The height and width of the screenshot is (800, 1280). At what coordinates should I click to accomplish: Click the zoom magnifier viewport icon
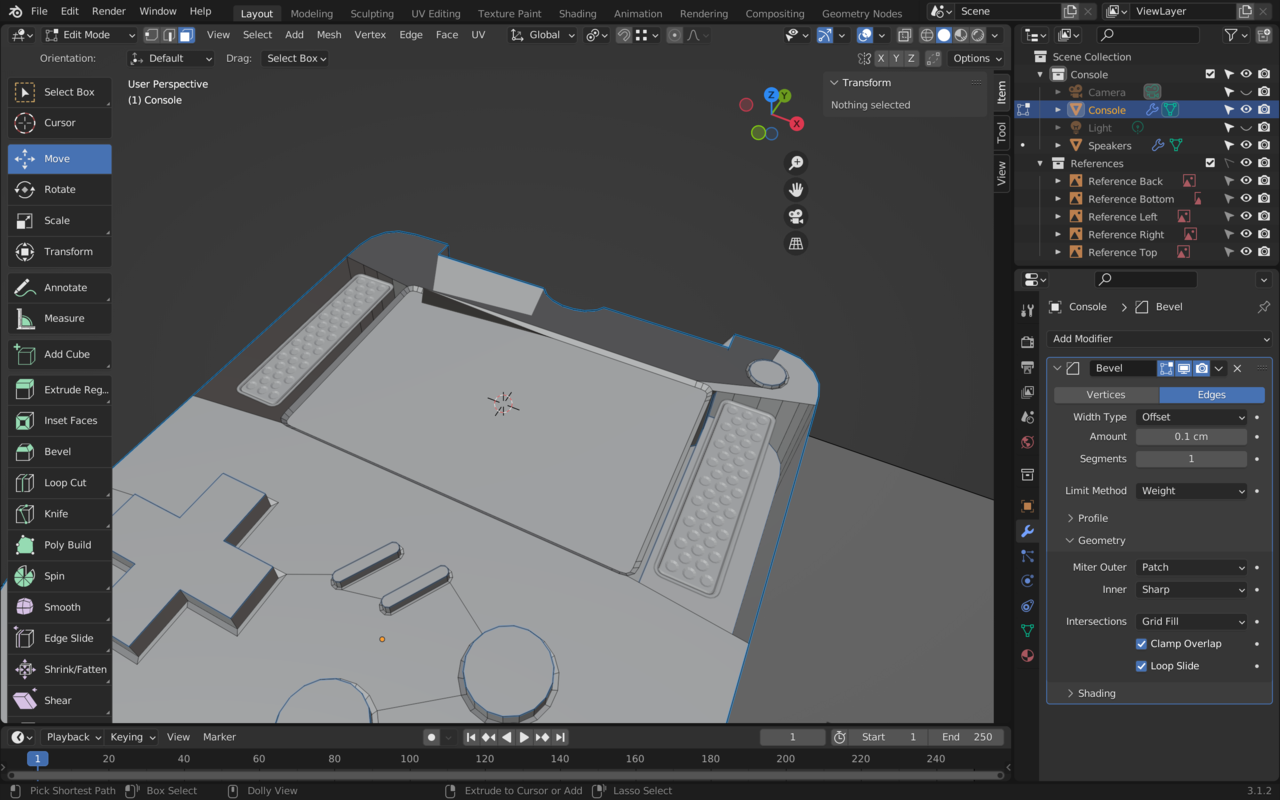[x=796, y=163]
